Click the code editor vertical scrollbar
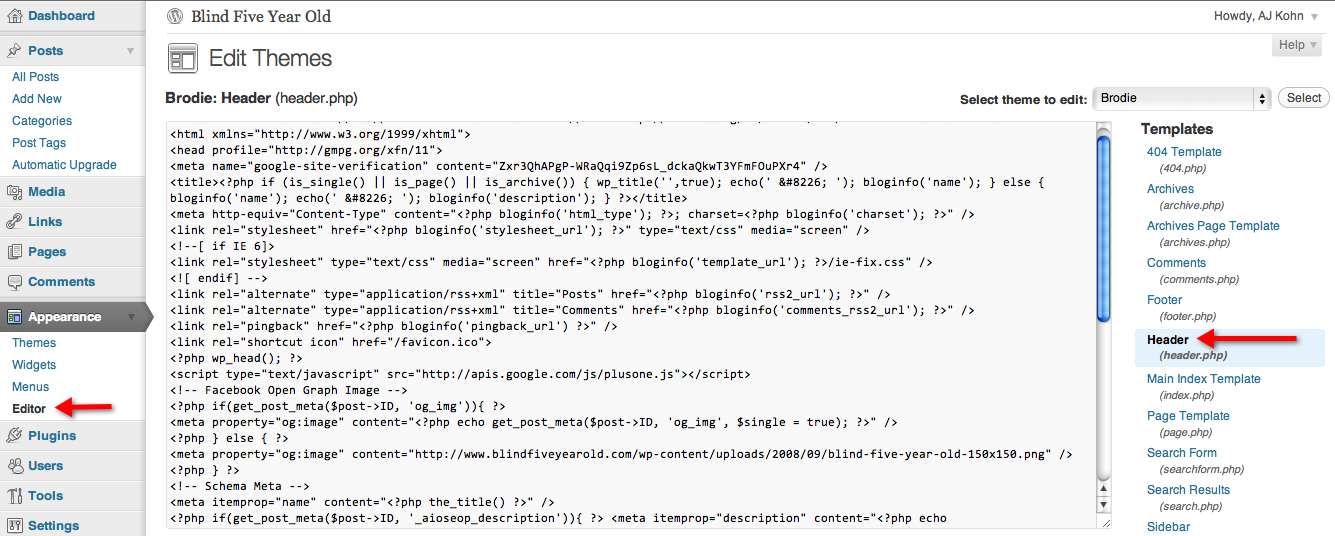Image resolution: width=1335 pixels, height=536 pixels. (1103, 320)
